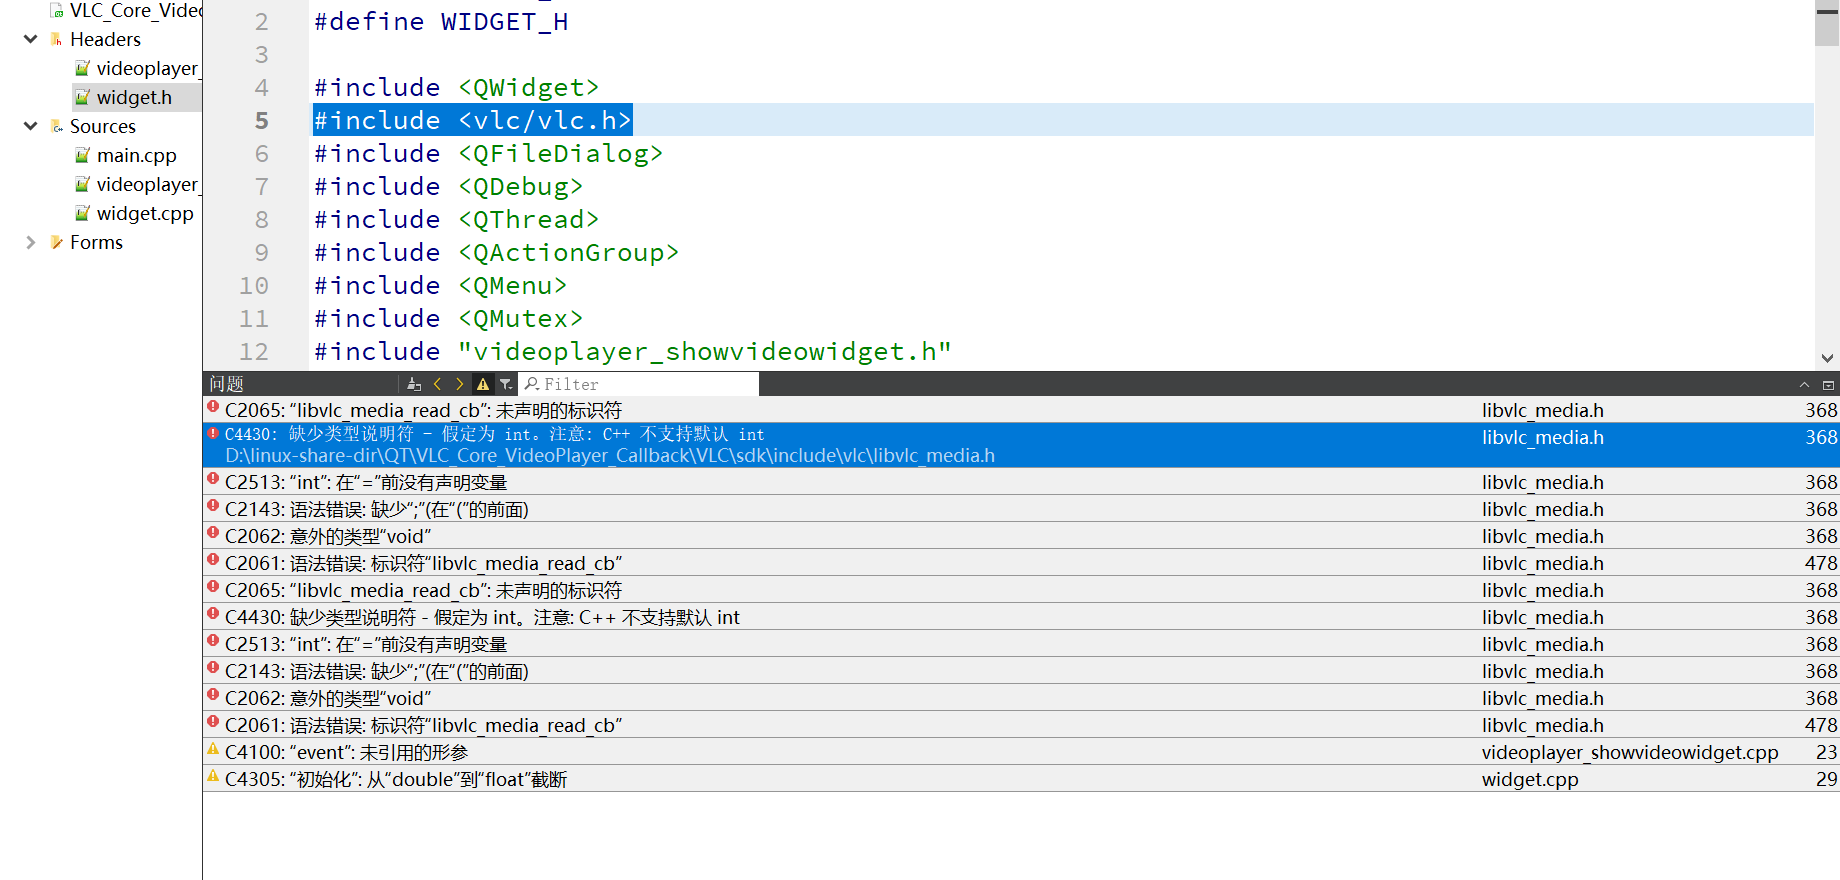
Task: Click the #include <QMutex> line
Action: pyautogui.click(x=448, y=318)
